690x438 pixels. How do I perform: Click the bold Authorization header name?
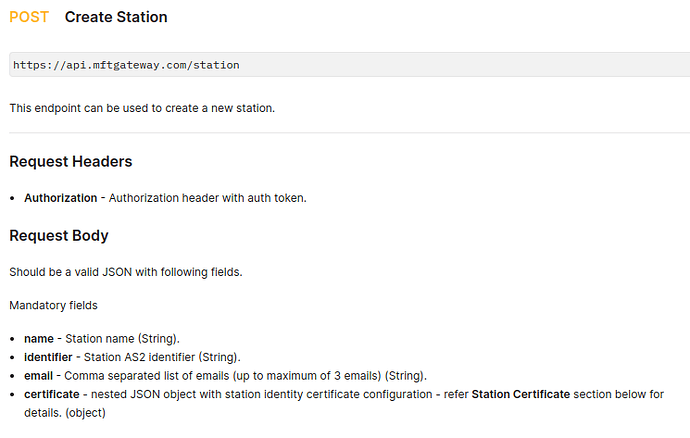pos(61,198)
